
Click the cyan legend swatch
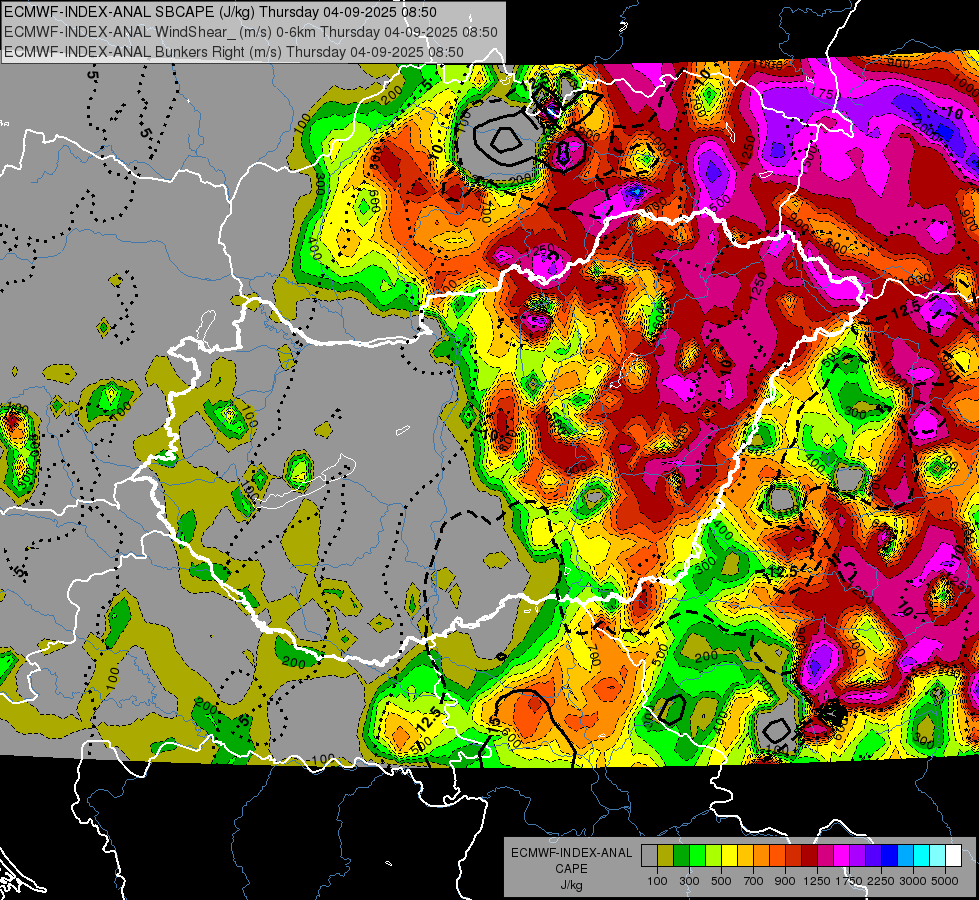[x=922, y=856]
